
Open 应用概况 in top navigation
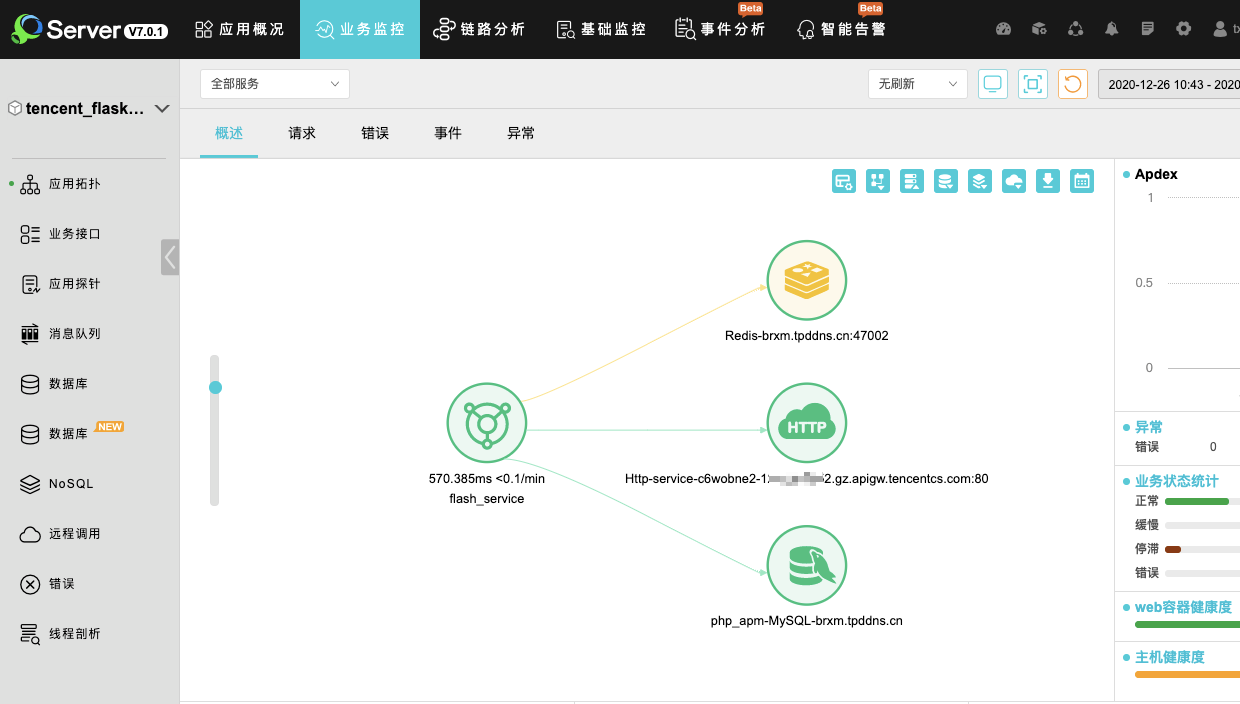pos(240,29)
